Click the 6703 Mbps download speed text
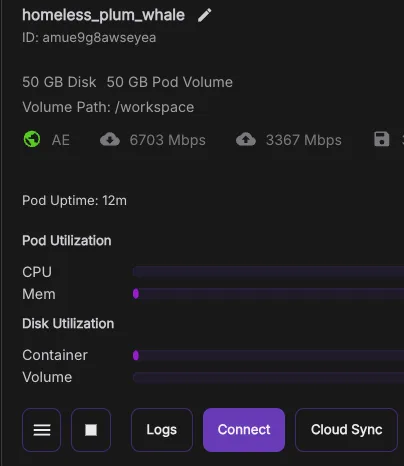Viewport: 404px width, 466px height. click(168, 140)
